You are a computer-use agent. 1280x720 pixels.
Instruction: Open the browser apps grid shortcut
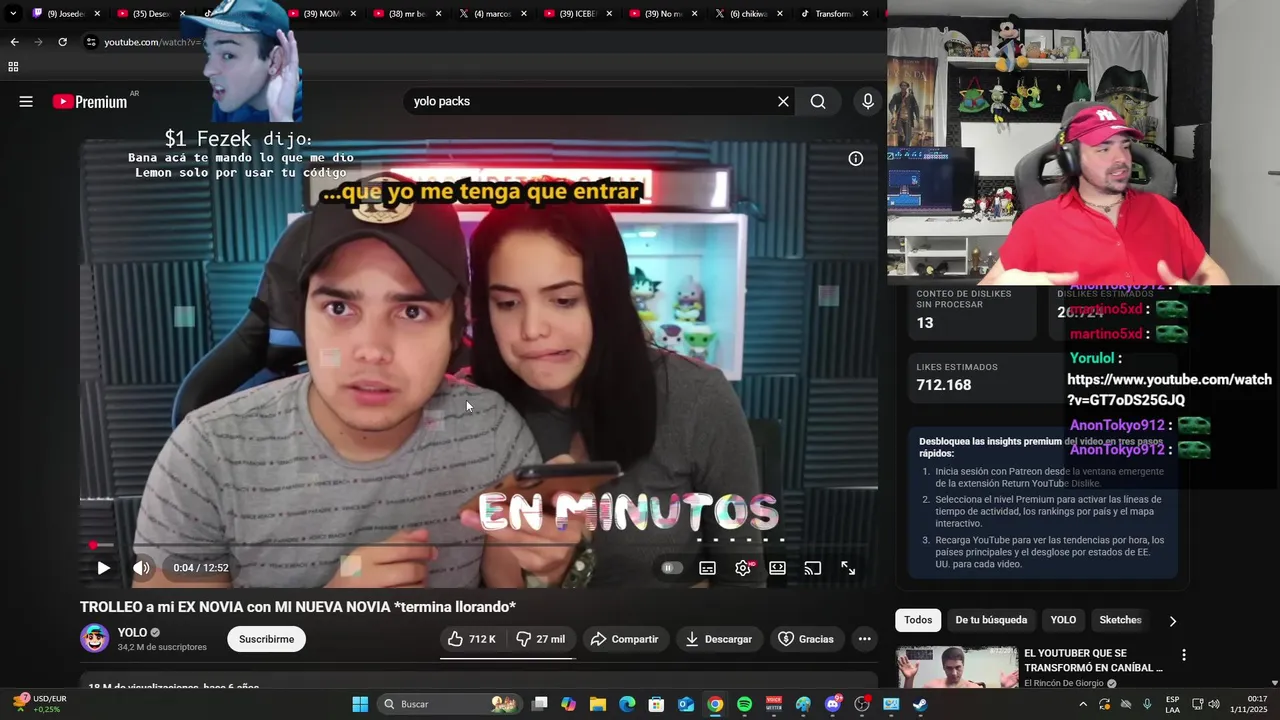[x=13, y=67]
